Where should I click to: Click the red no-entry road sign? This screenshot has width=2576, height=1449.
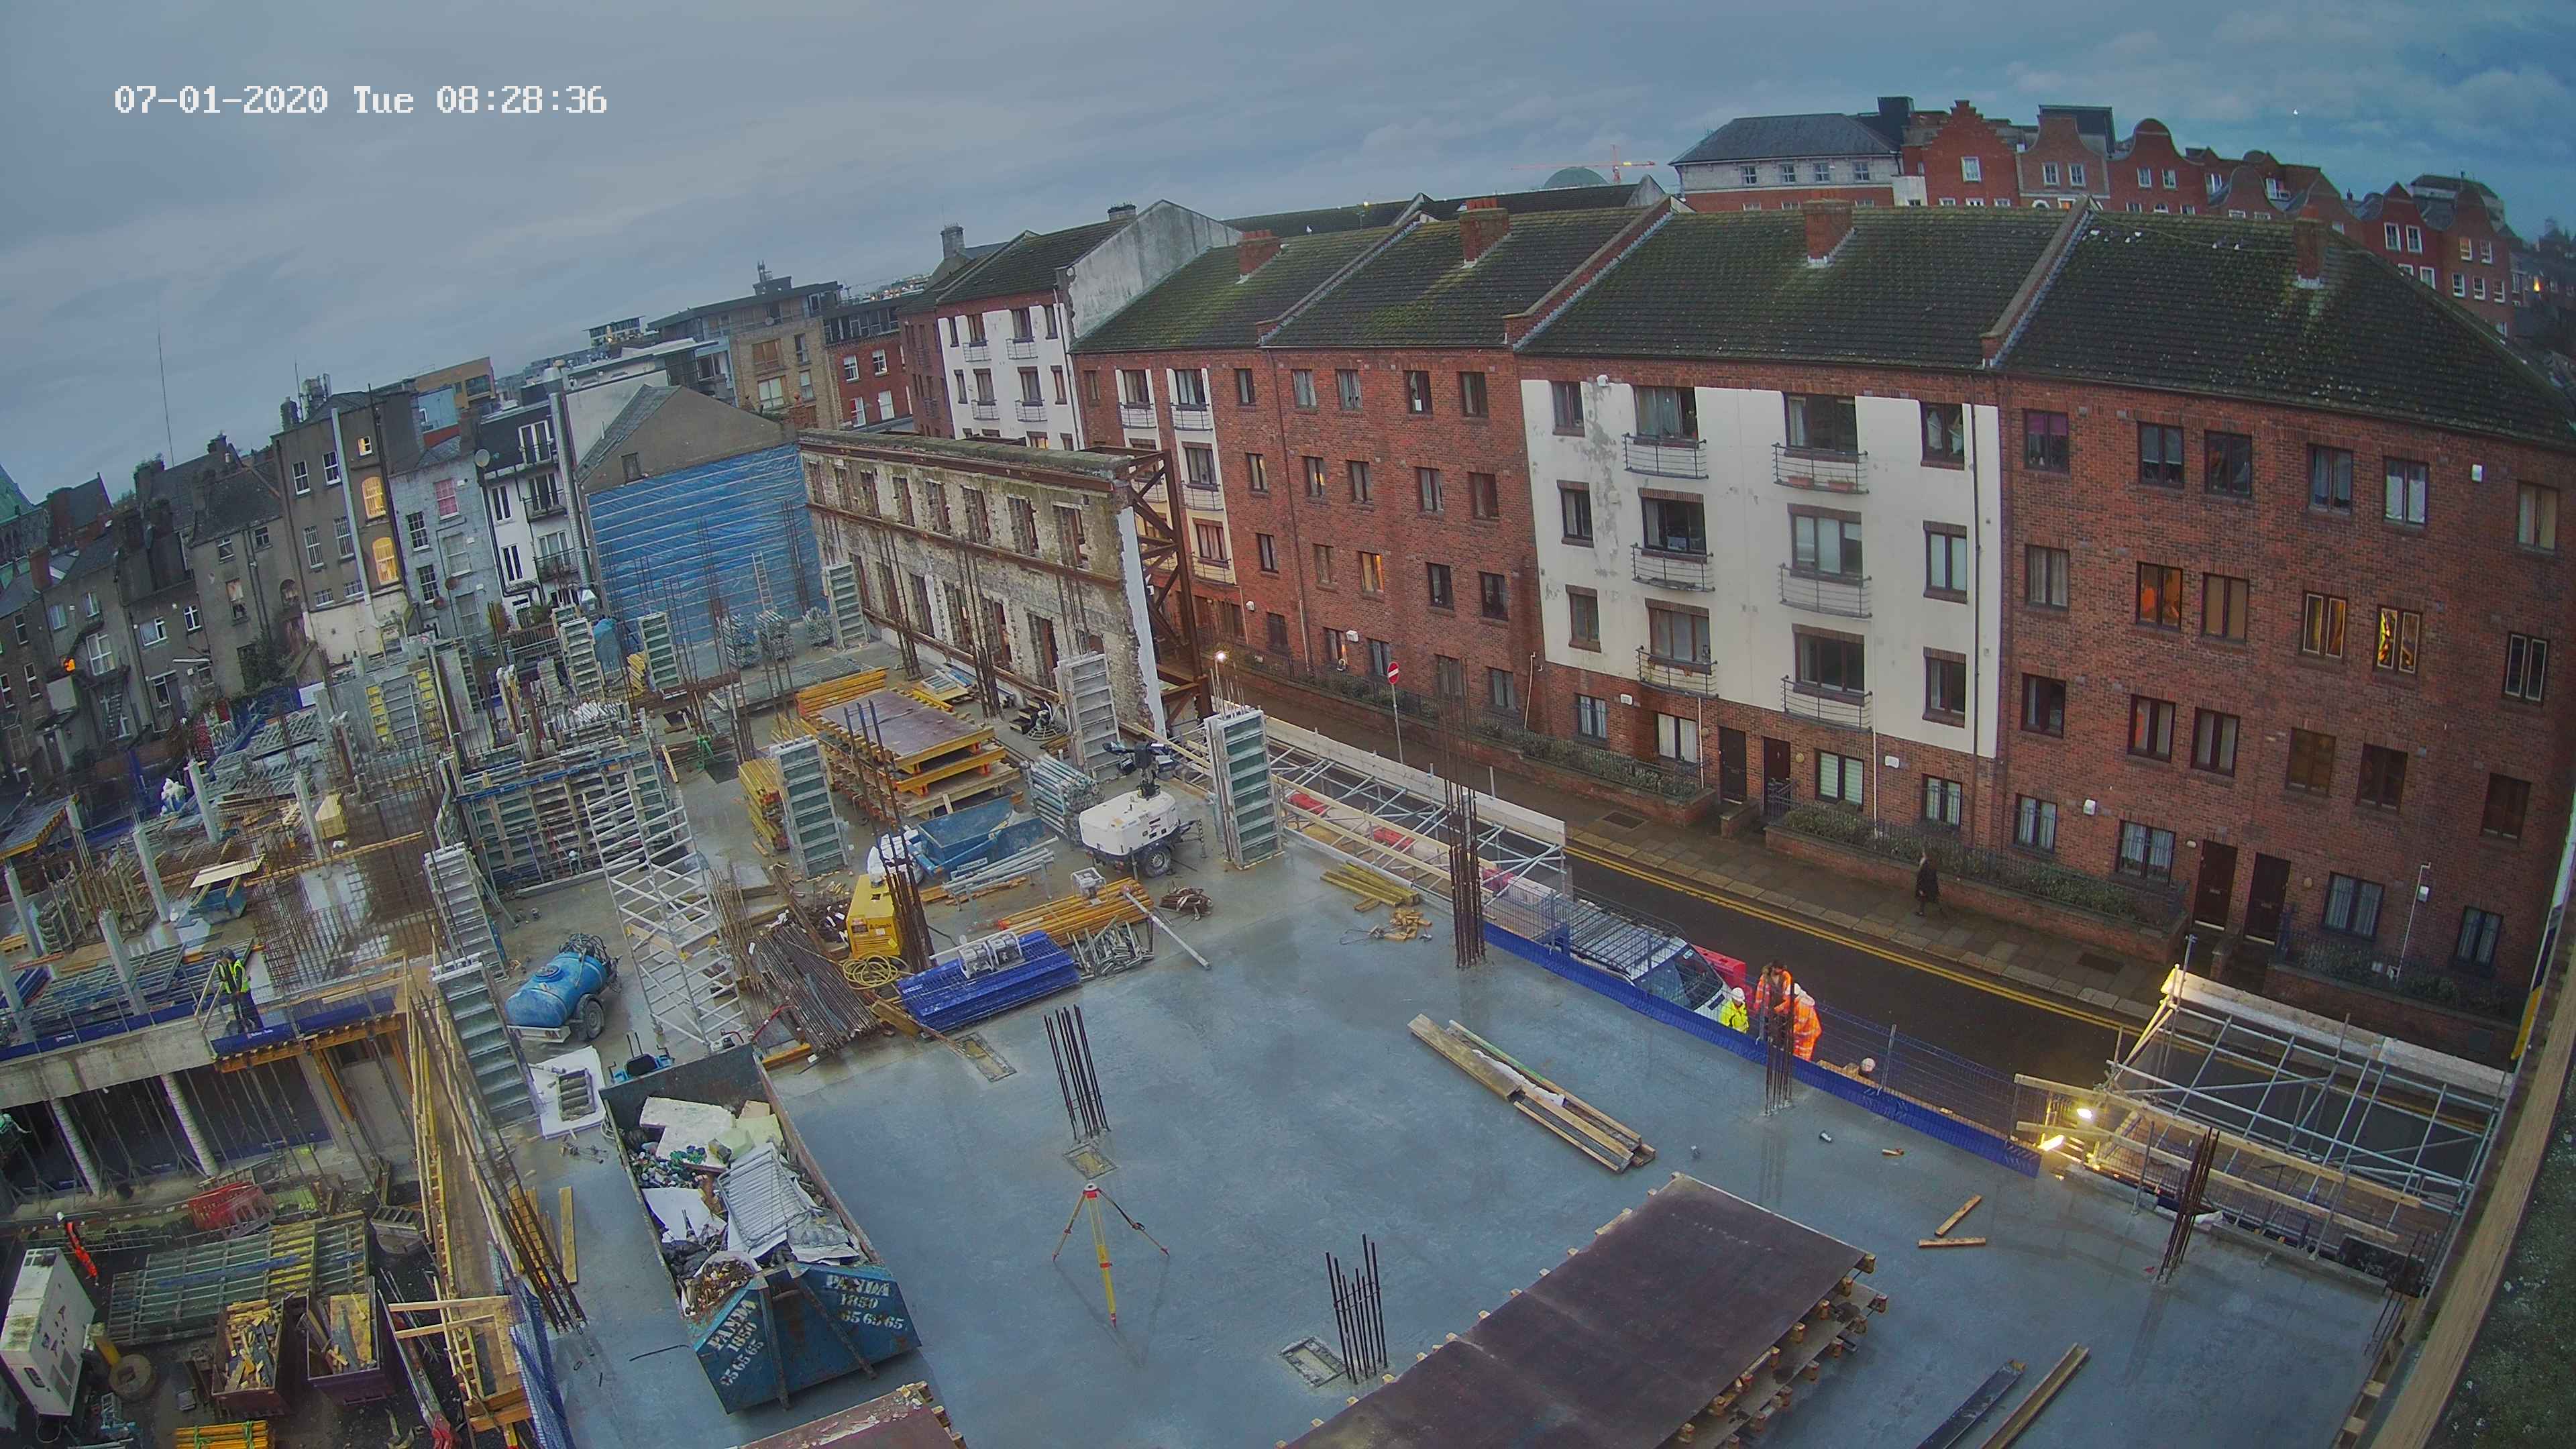[x=1394, y=673]
